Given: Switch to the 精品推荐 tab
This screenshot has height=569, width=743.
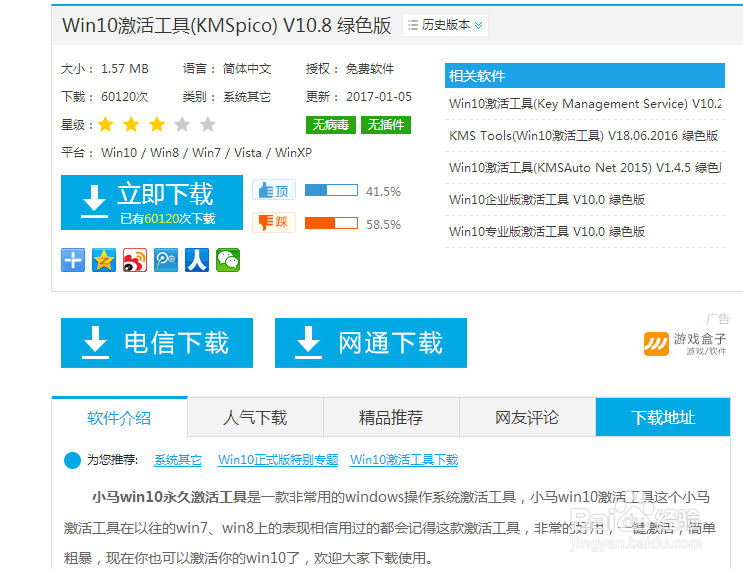Looking at the screenshot, I should (391, 417).
